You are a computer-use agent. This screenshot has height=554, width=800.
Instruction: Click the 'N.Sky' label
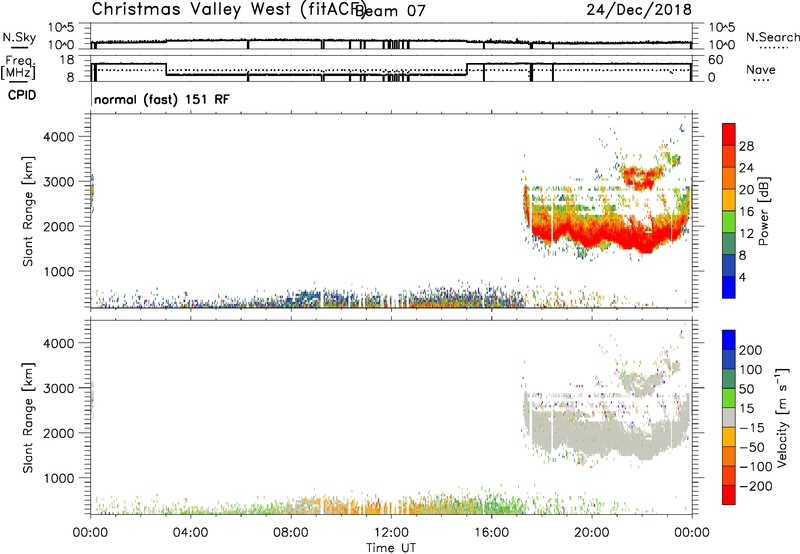pyautogui.click(x=19, y=38)
